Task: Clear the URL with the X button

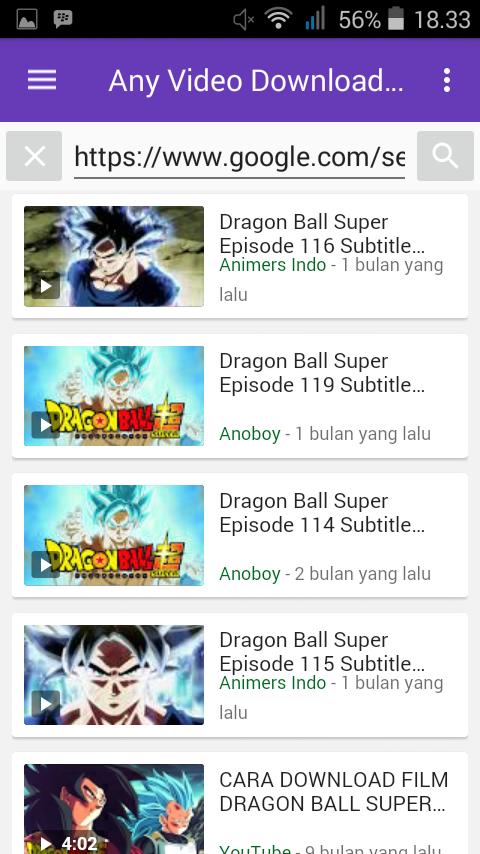Action: (34, 156)
